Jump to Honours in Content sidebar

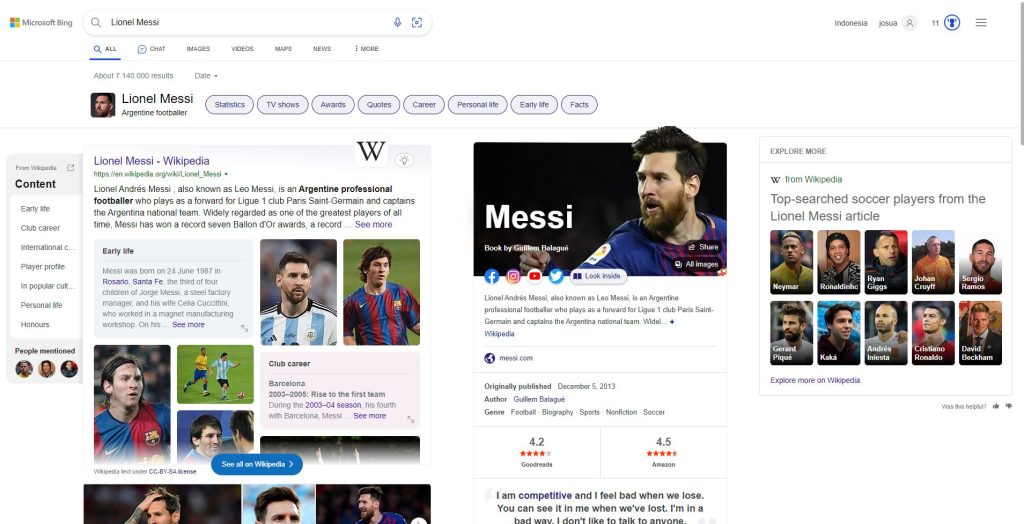click(35, 324)
